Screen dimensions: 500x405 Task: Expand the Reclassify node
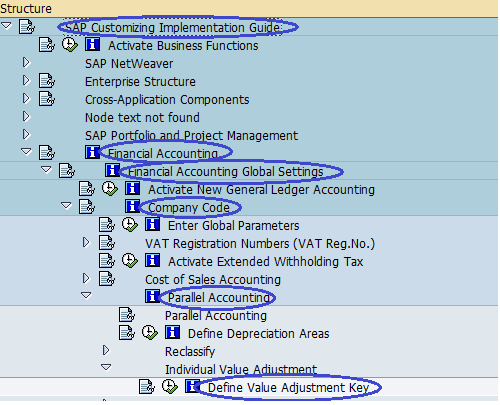(106, 350)
